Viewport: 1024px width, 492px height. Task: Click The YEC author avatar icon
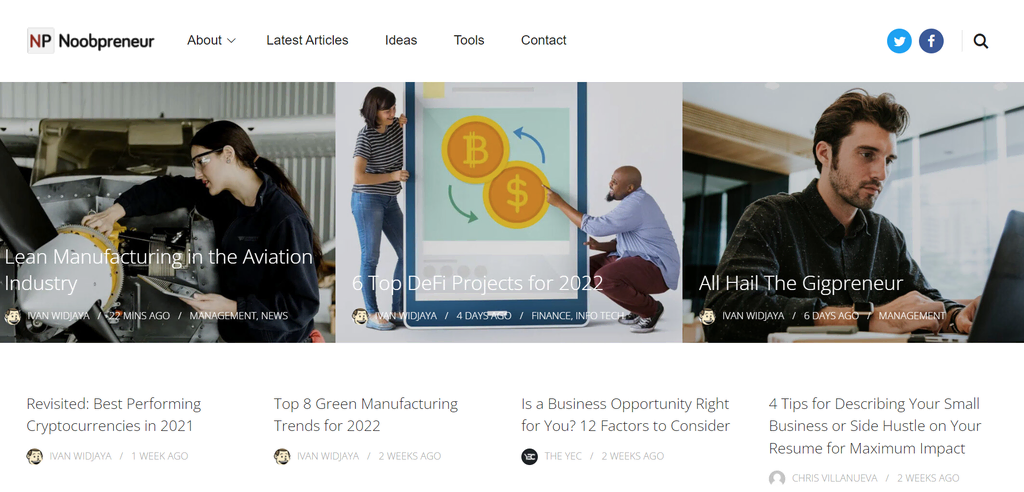[530, 456]
